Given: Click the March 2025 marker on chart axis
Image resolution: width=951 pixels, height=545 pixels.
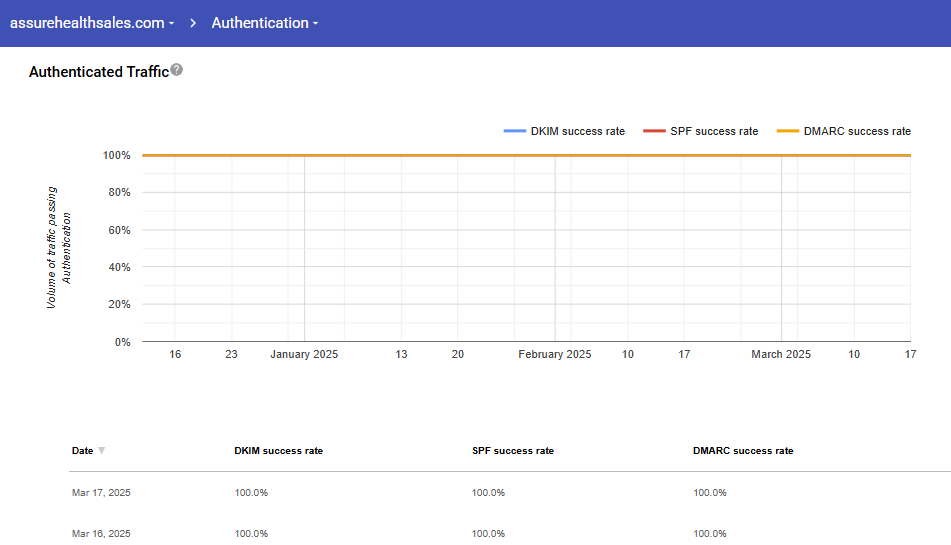Looking at the screenshot, I should coord(781,354).
